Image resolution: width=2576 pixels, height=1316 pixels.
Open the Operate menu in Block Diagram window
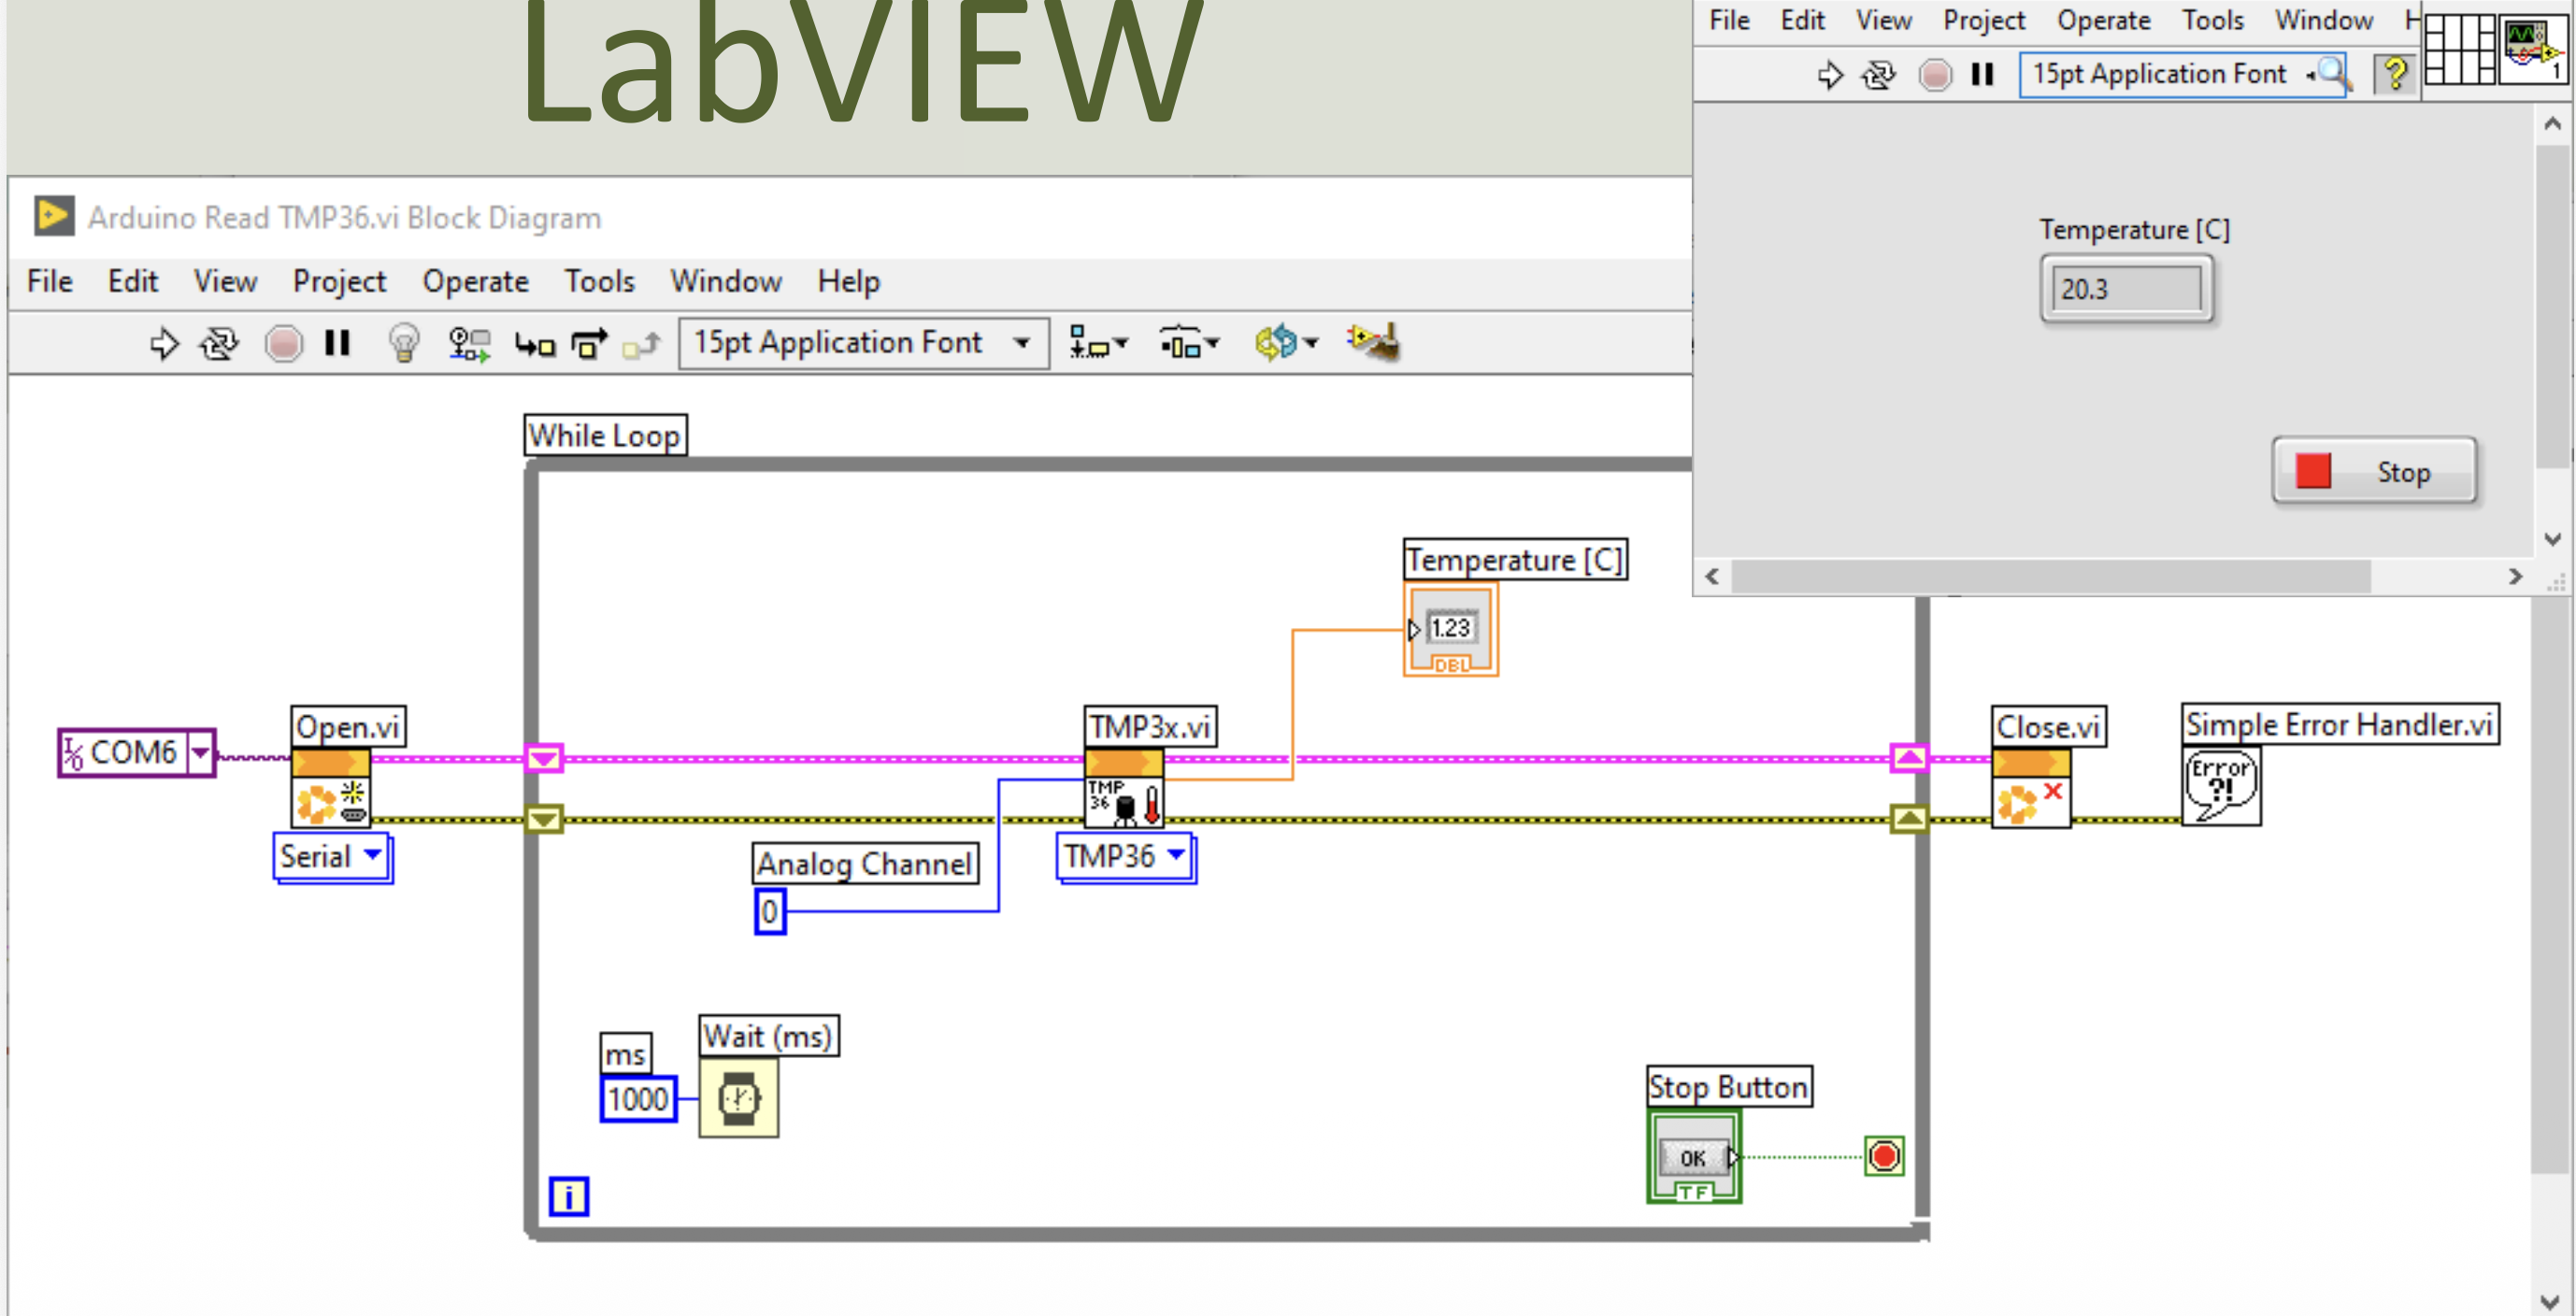tap(475, 282)
